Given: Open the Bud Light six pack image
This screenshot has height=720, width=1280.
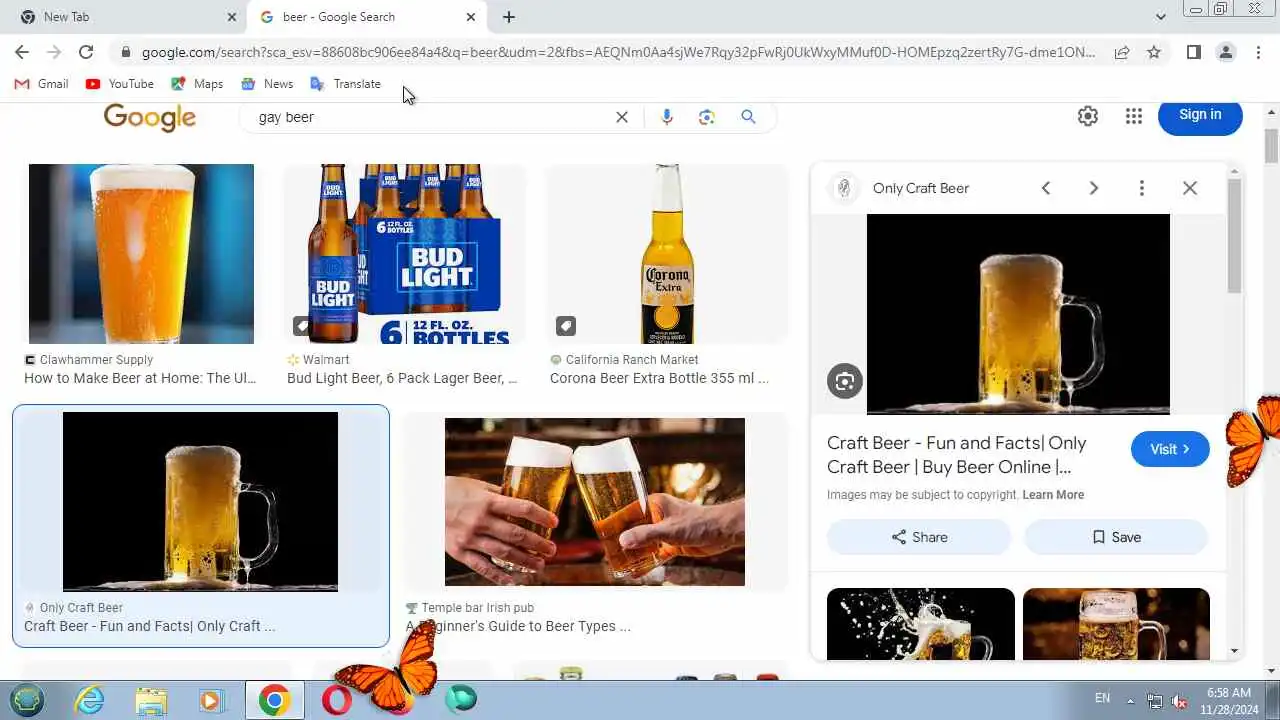Looking at the screenshot, I should 405,254.
